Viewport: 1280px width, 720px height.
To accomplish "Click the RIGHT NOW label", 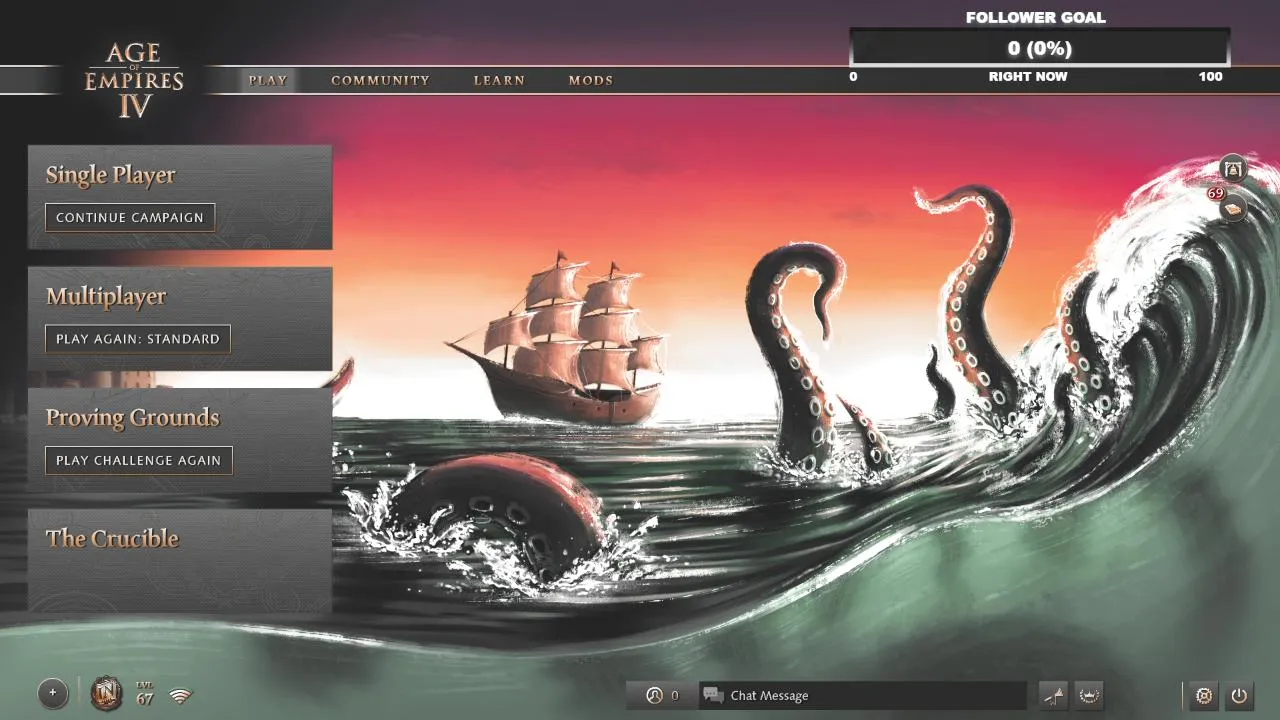I will click(x=1028, y=76).
